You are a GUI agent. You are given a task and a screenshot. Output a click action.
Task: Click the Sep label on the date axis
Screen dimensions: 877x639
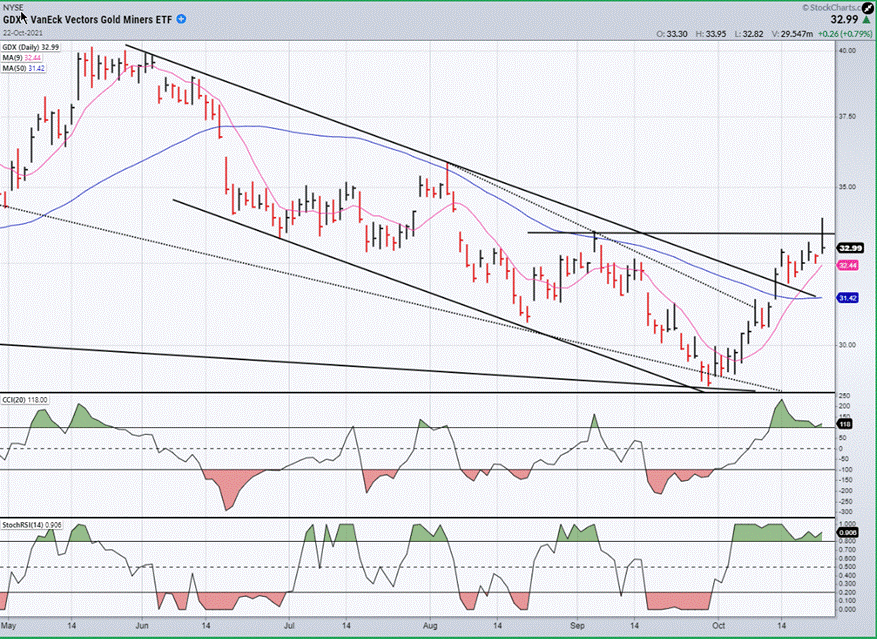(578, 626)
